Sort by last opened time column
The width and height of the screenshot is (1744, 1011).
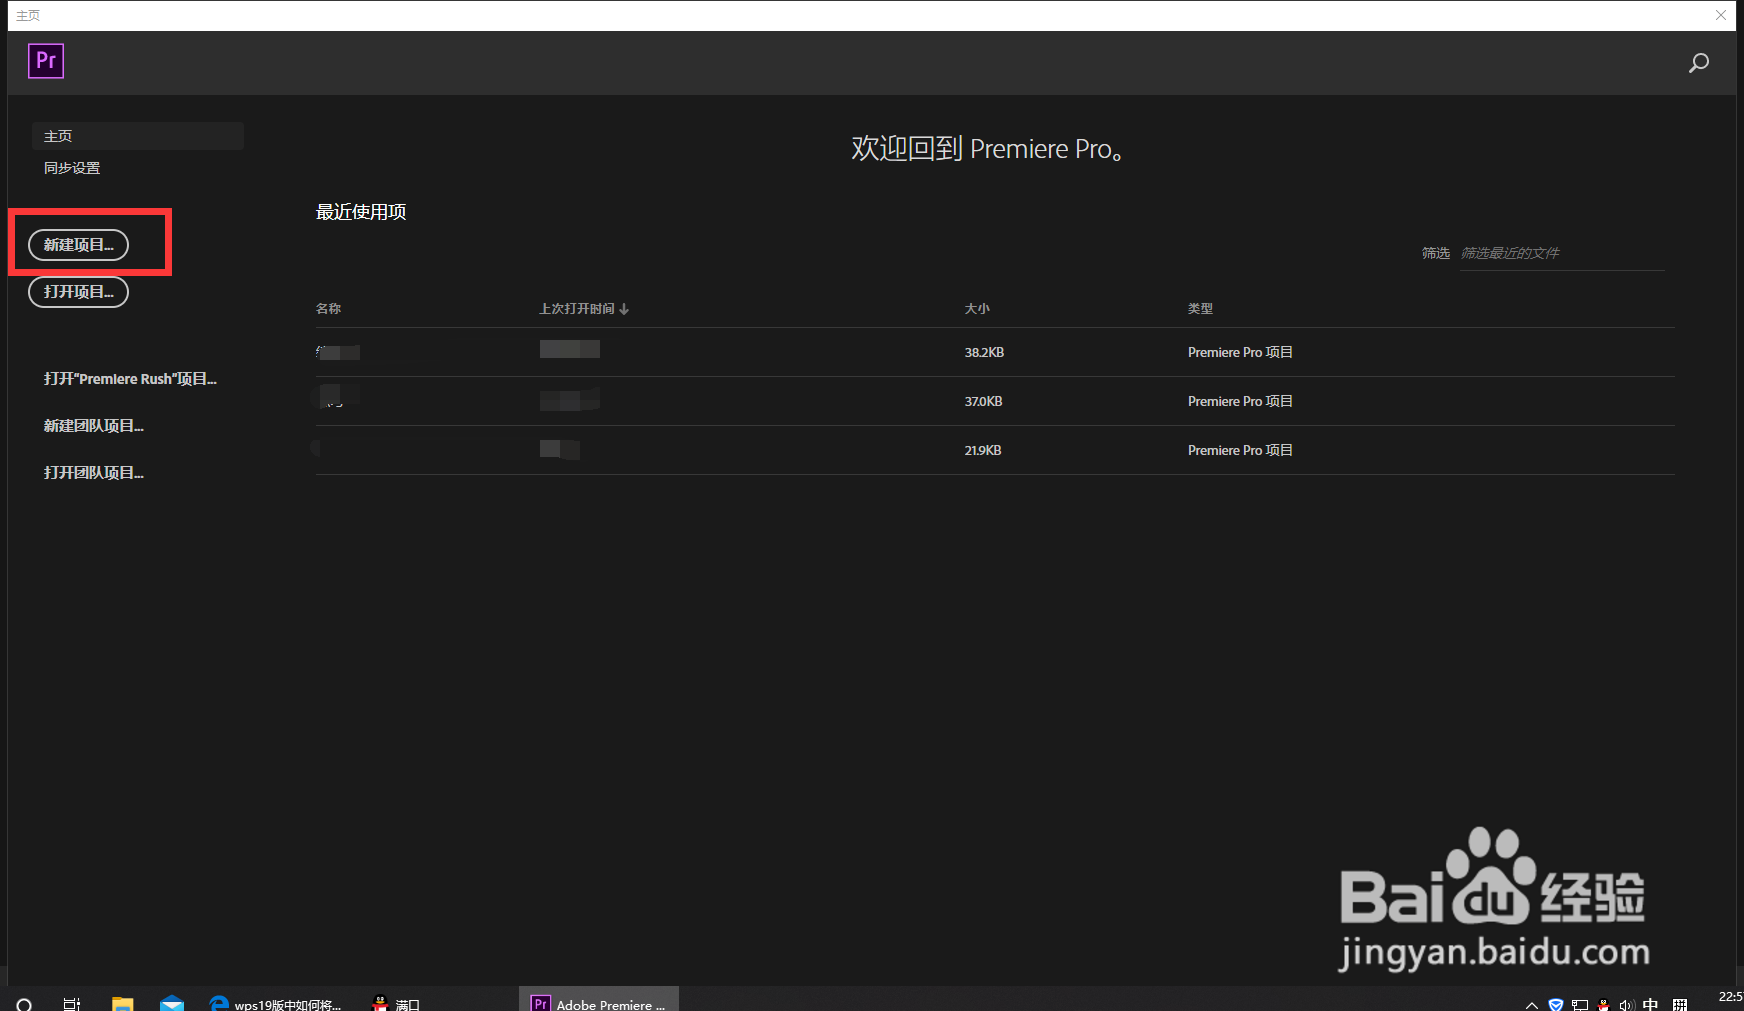click(584, 309)
